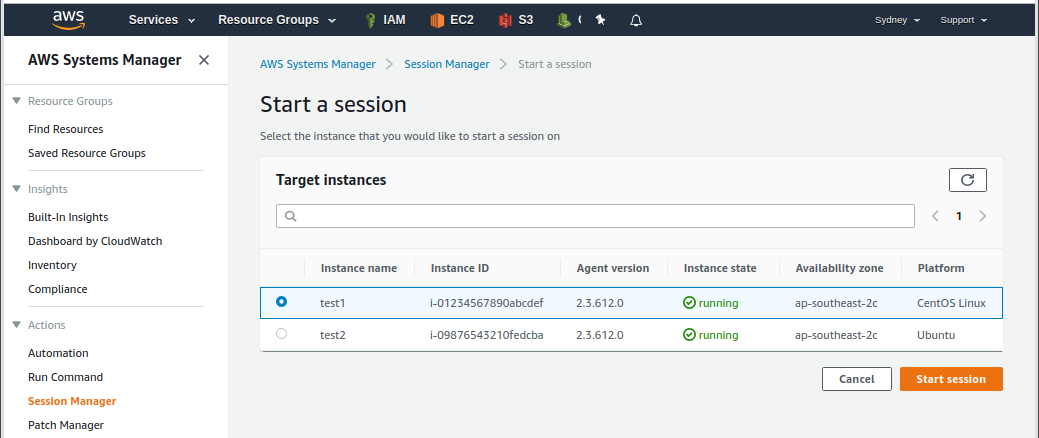Click the running status icon for test2

[x=689, y=335]
